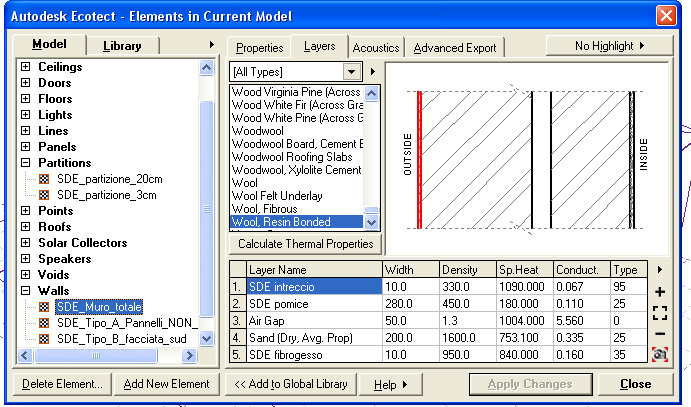Click Add New Element button

[166, 384]
